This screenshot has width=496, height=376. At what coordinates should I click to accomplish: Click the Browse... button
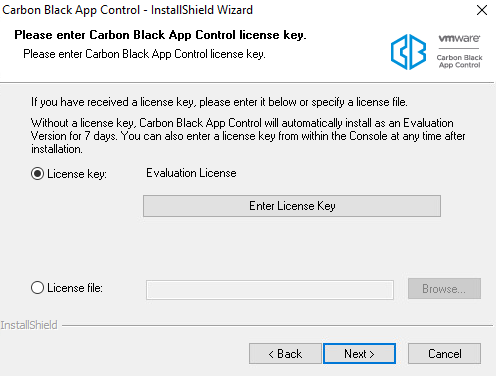[x=444, y=289]
